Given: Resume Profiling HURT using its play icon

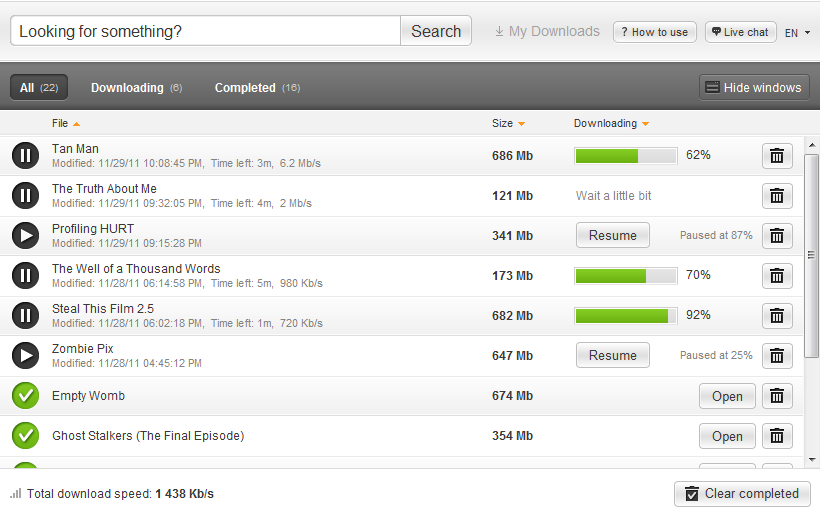Looking at the screenshot, I should click(x=25, y=236).
